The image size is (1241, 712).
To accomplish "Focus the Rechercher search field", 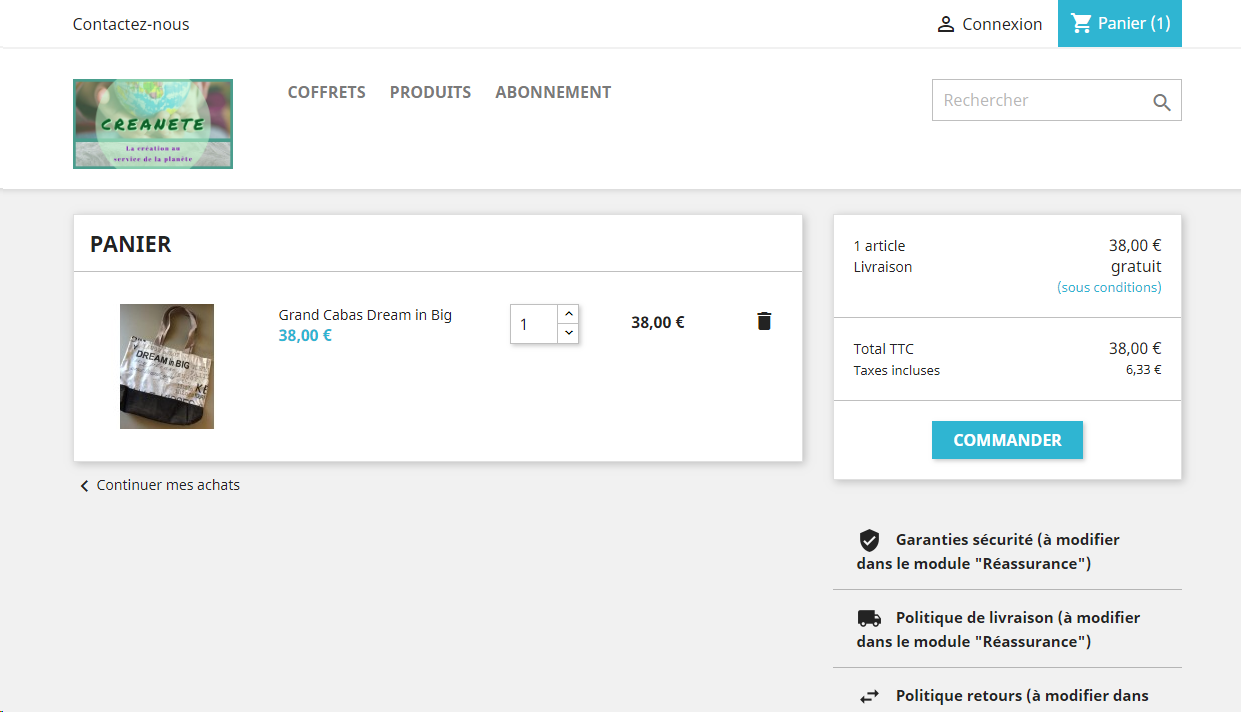I will 1043,100.
